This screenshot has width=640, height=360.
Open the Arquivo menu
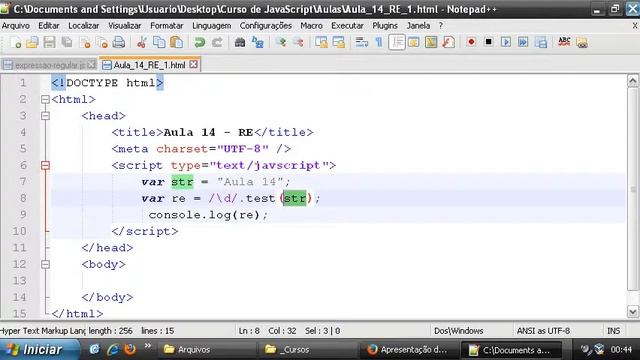[x=16, y=26]
